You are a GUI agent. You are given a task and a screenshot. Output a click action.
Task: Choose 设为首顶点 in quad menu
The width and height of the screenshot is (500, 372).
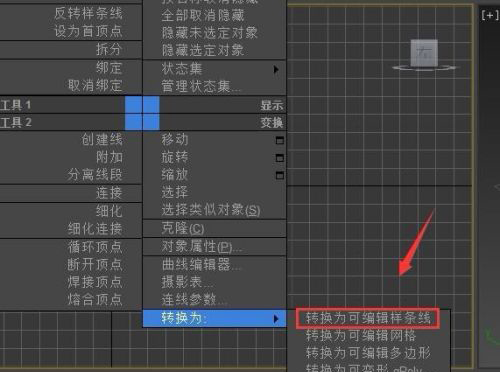click(x=88, y=31)
